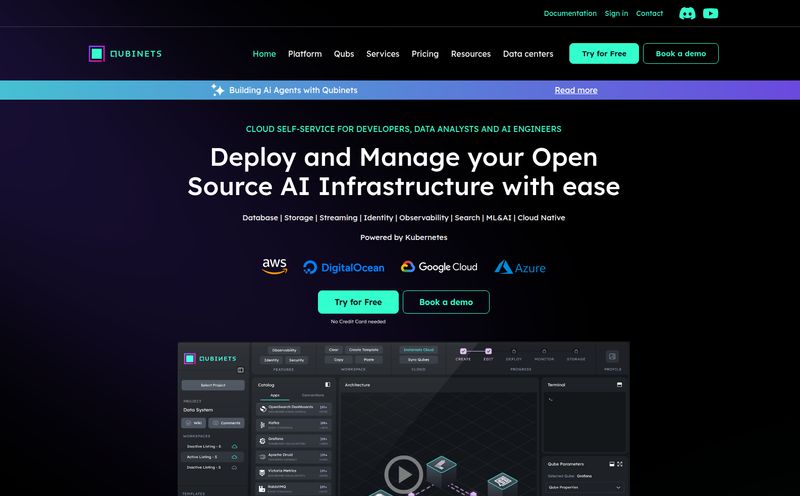Click the Qubinets logo inside the demo preview
The height and width of the screenshot is (496, 800).
coord(210,359)
